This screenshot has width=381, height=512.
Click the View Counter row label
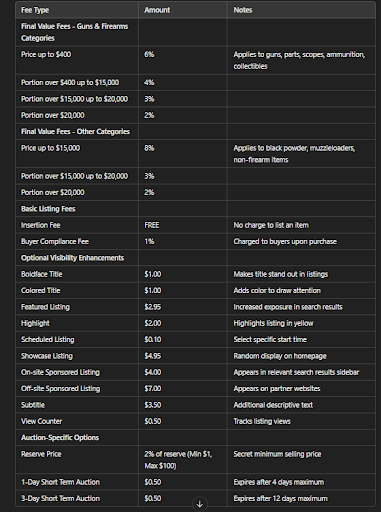tap(41, 421)
